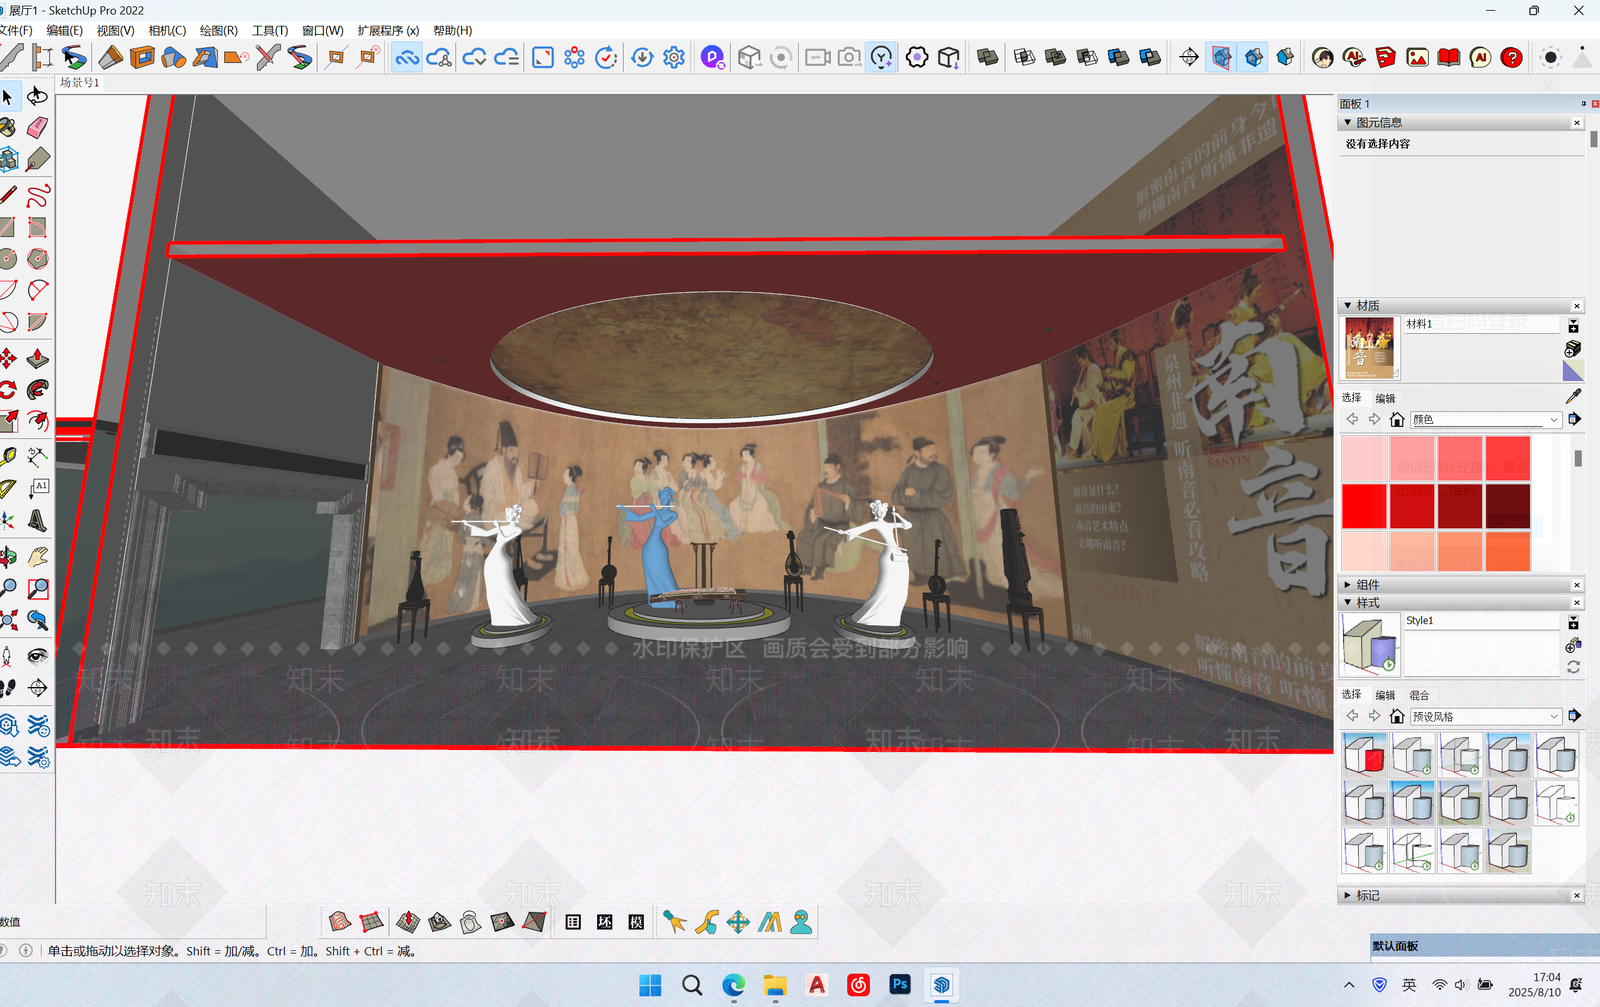Close the 标记 tags panel

pyautogui.click(x=1577, y=895)
